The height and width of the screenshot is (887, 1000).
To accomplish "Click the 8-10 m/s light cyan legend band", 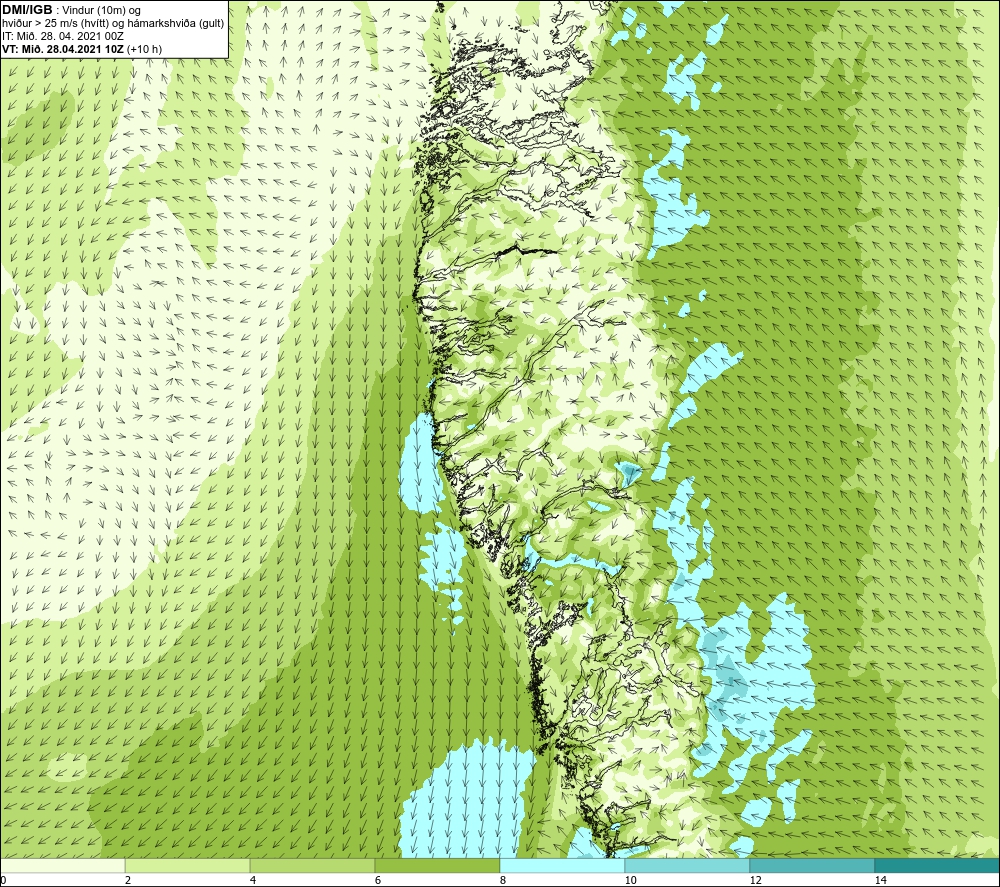I will (562, 865).
